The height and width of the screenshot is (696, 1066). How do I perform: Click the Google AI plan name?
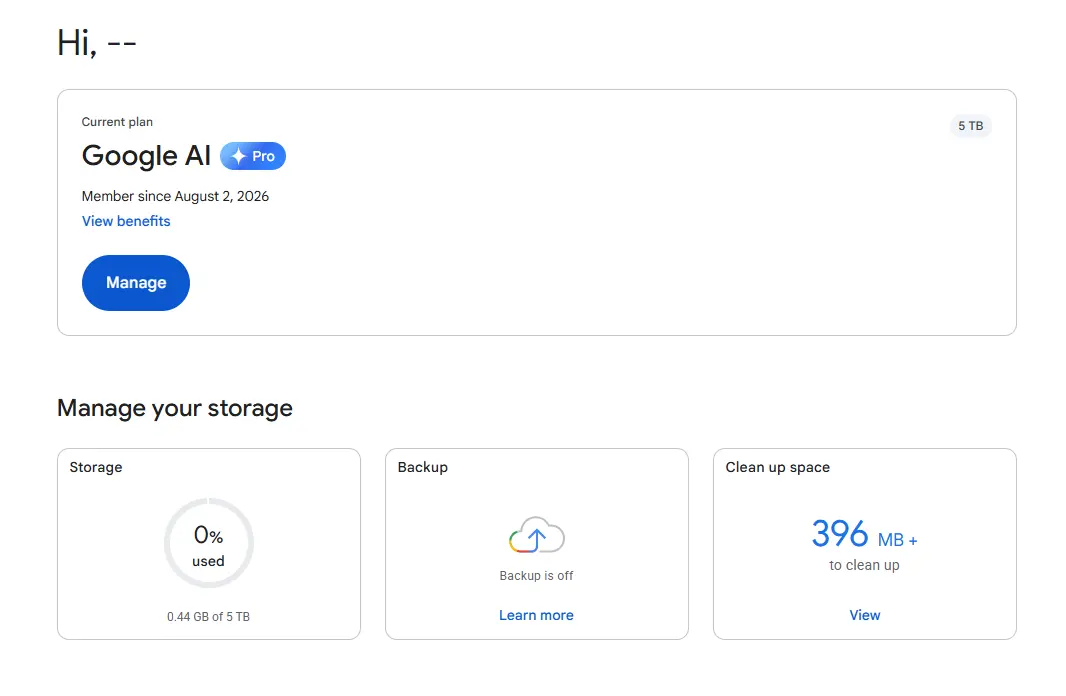[146, 156]
